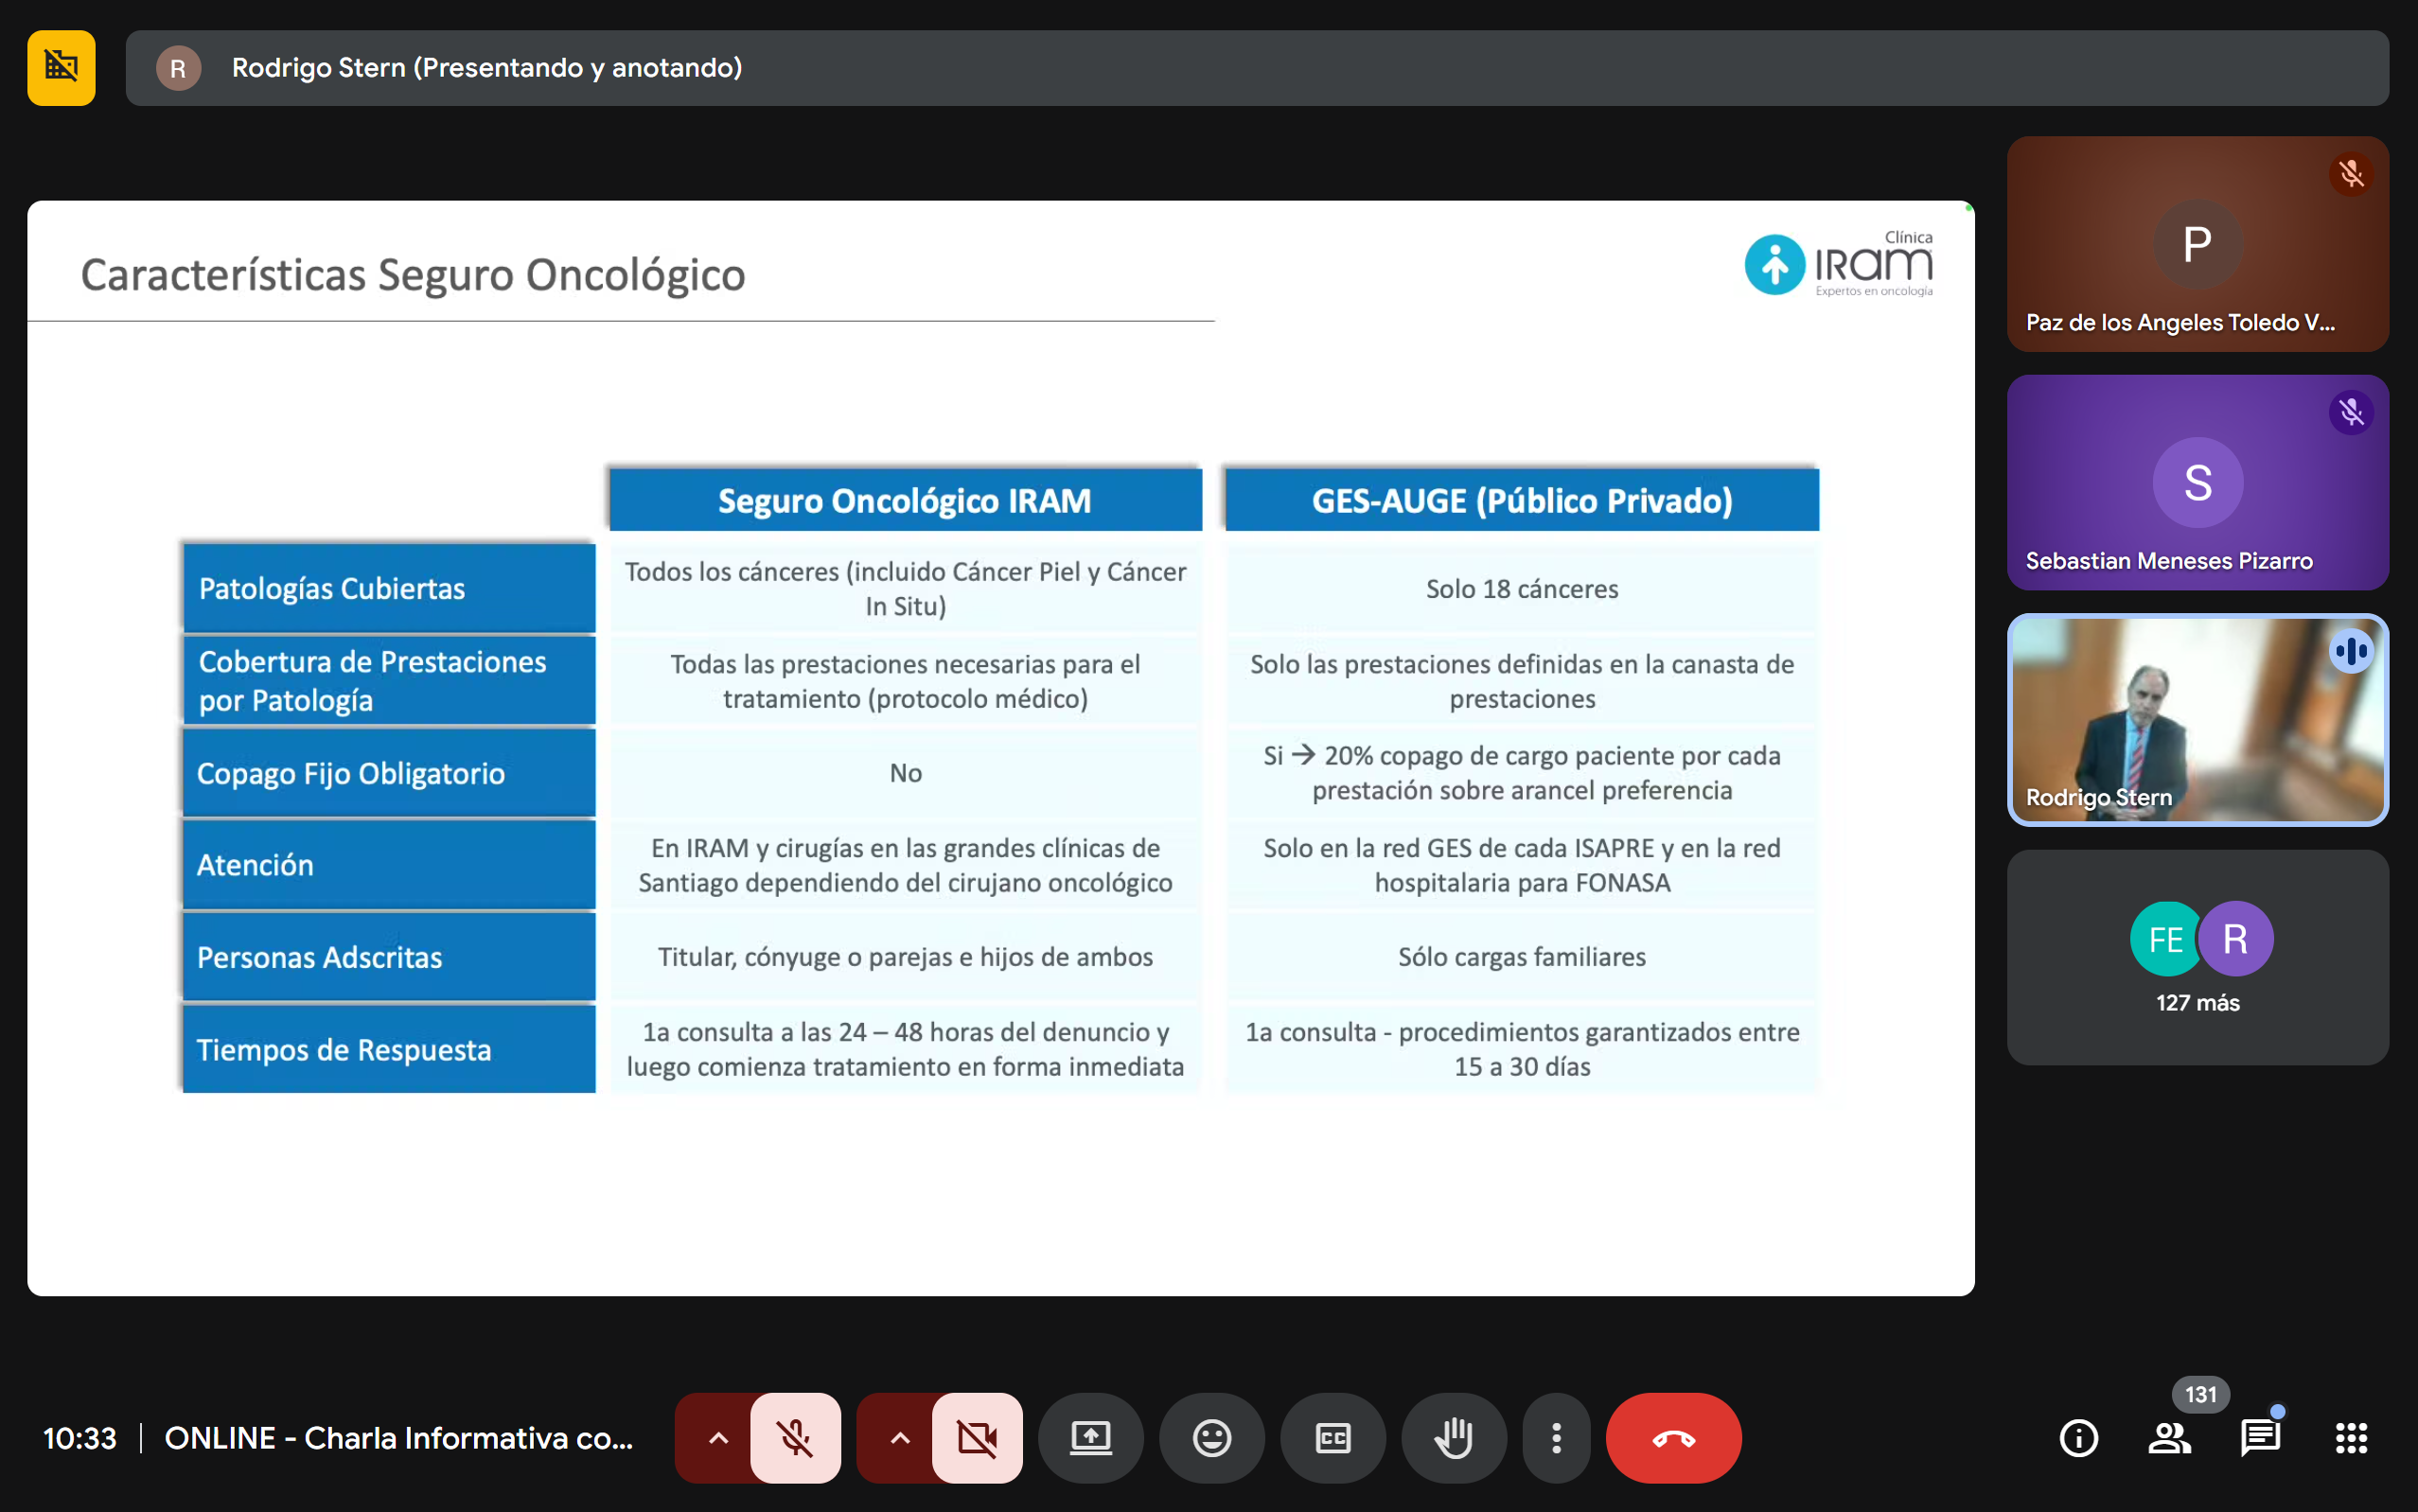Expand video settings chevron beside camera
The height and width of the screenshot is (1512, 2418).
(x=899, y=1438)
